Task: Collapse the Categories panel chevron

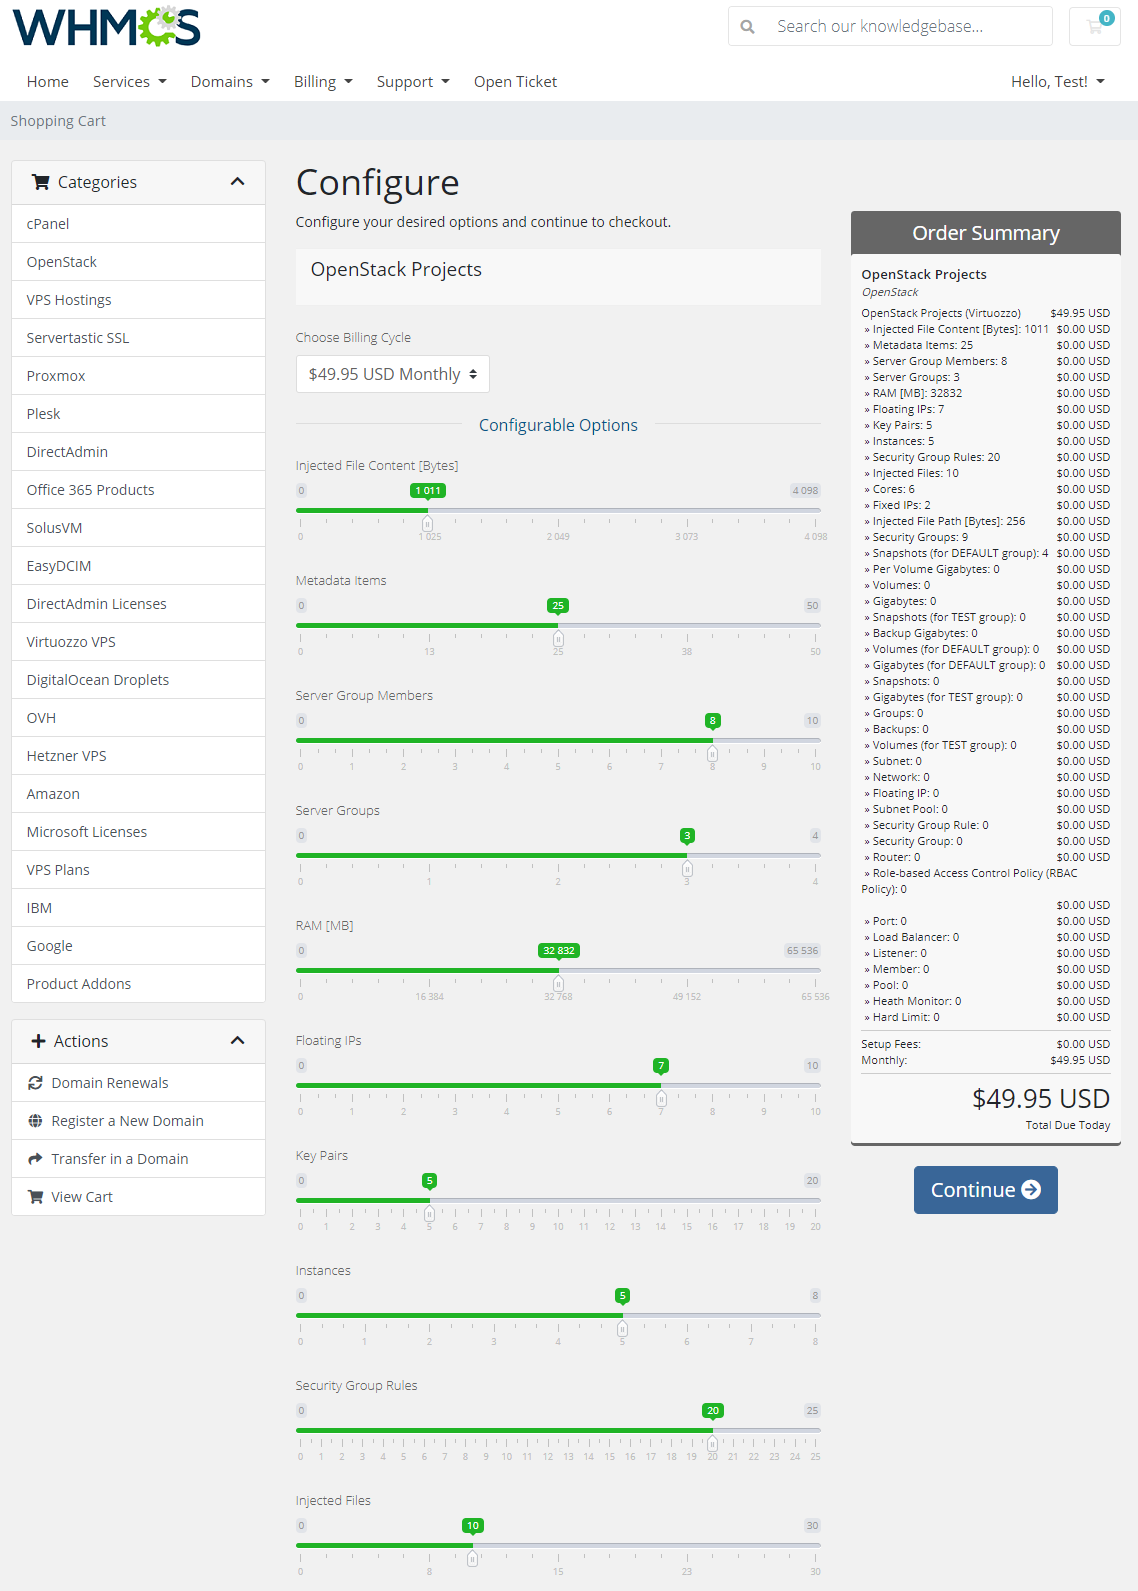Action: 237,182
